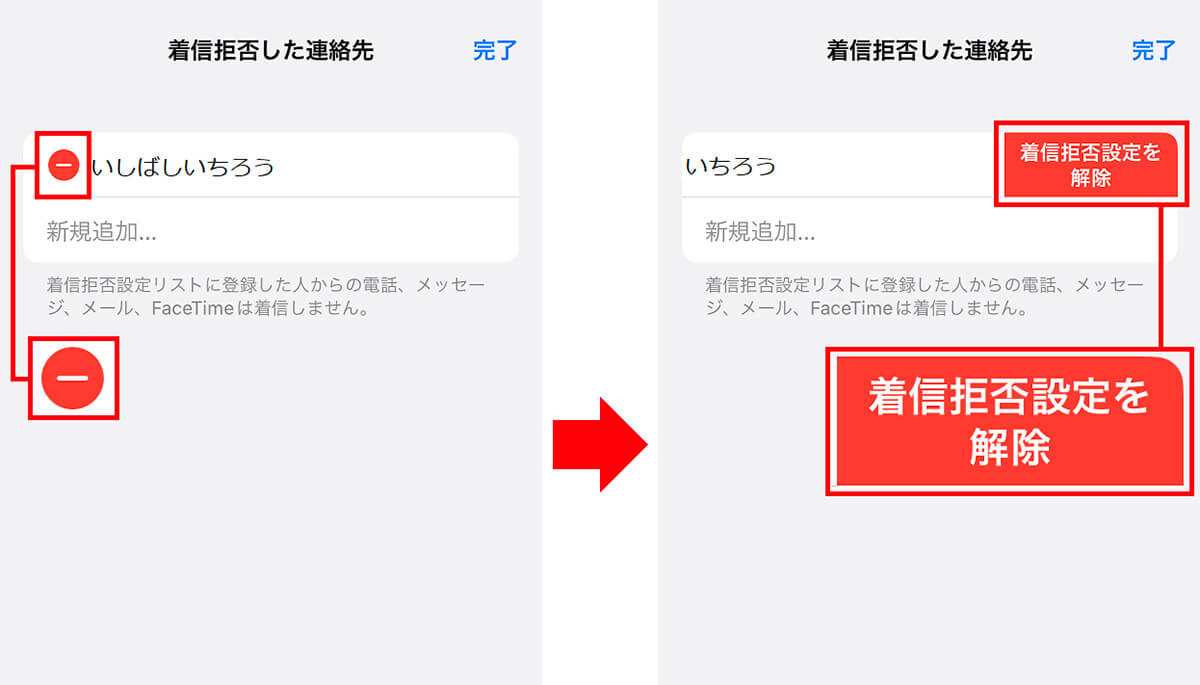
Task: Tap 完了 on the right screen
Action: coord(1153,51)
